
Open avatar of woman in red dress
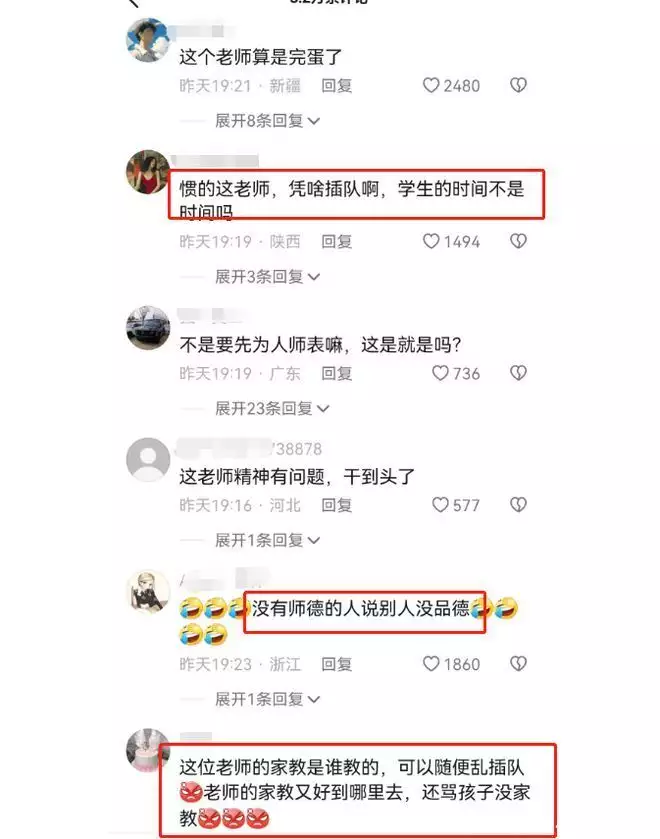pos(148,172)
